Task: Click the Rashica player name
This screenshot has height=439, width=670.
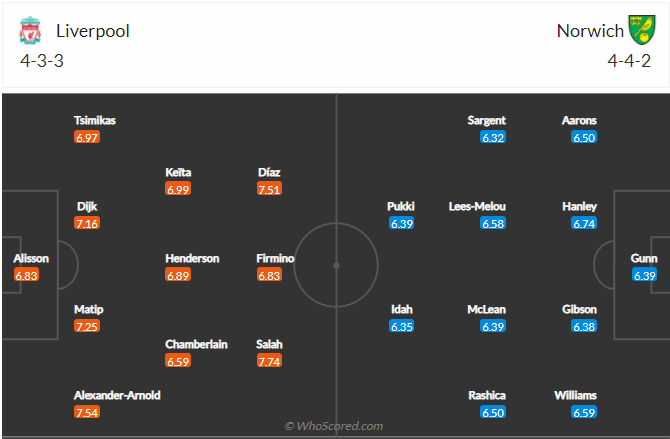Action: (486, 395)
